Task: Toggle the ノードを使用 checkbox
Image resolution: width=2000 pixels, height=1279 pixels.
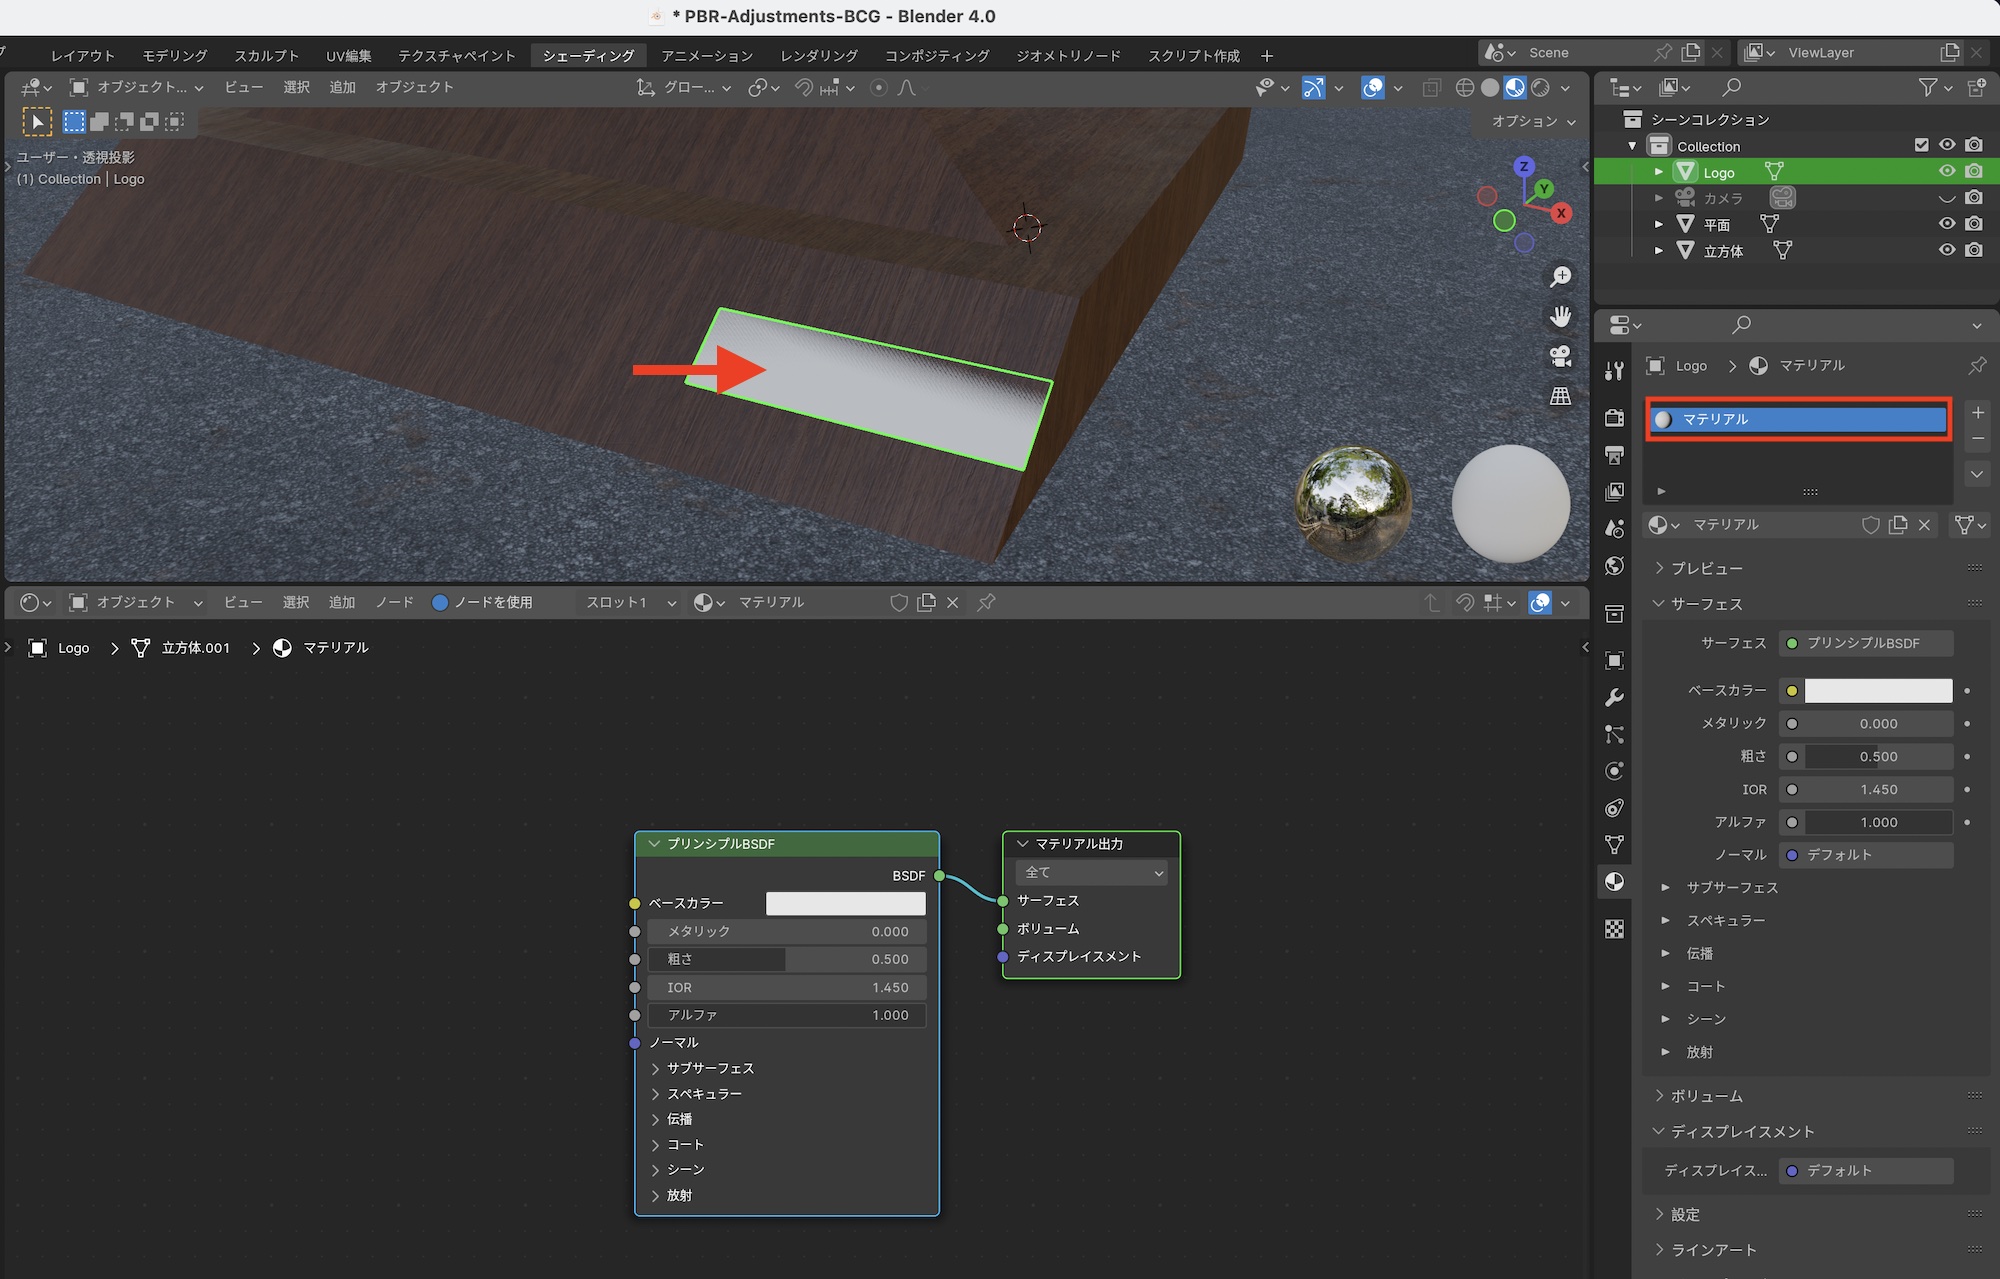Action: click(x=440, y=602)
